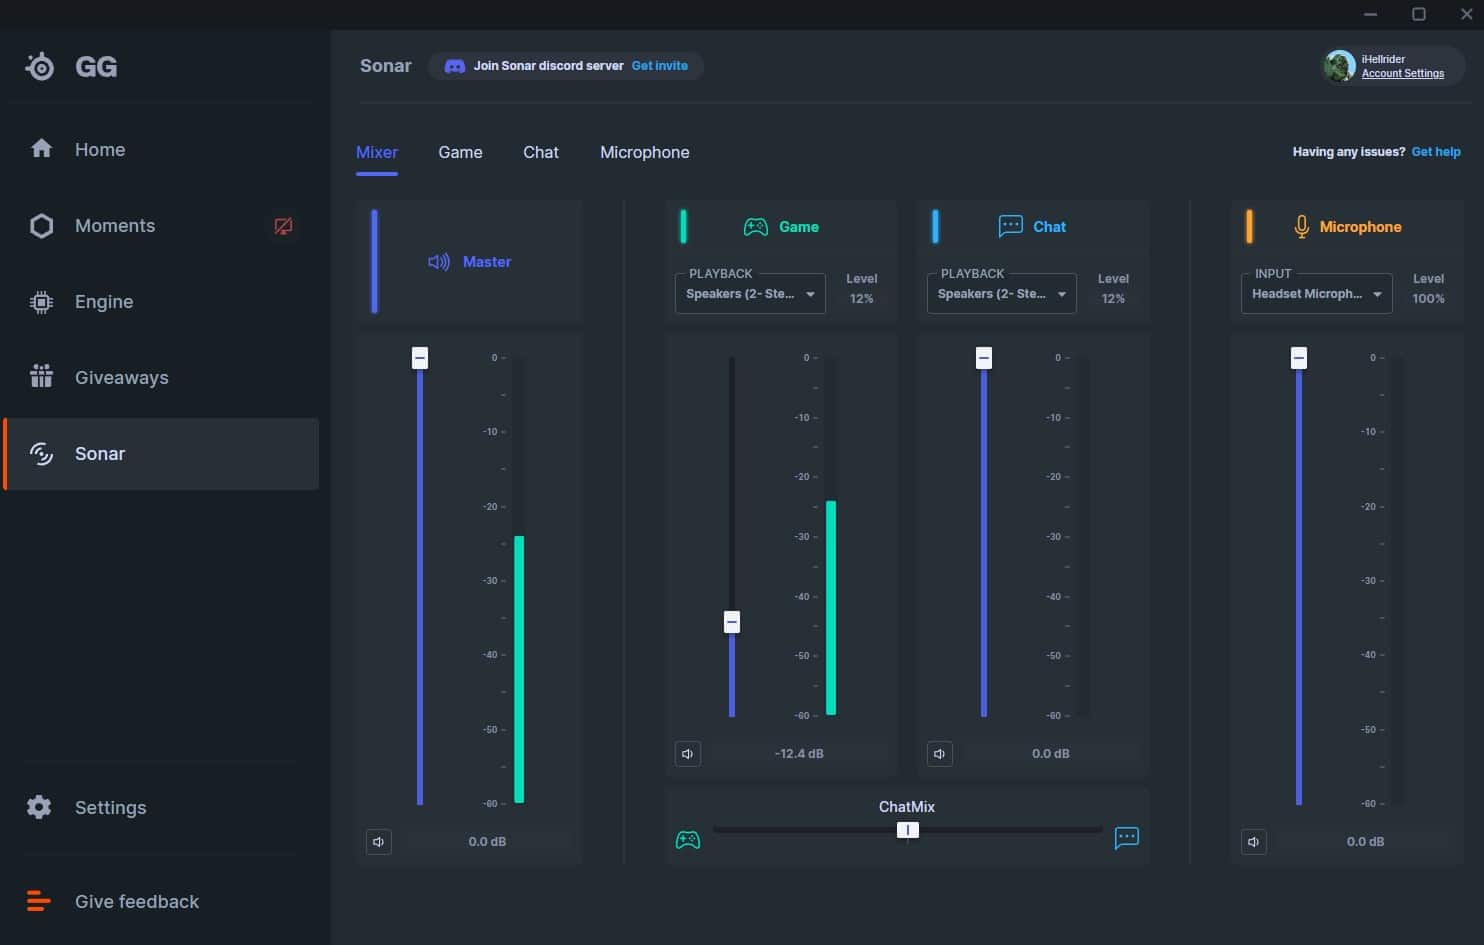Click the chat bubble icon beside ChatMix slider
This screenshot has width=1484, height=945.
click(x=1126, y=838)
